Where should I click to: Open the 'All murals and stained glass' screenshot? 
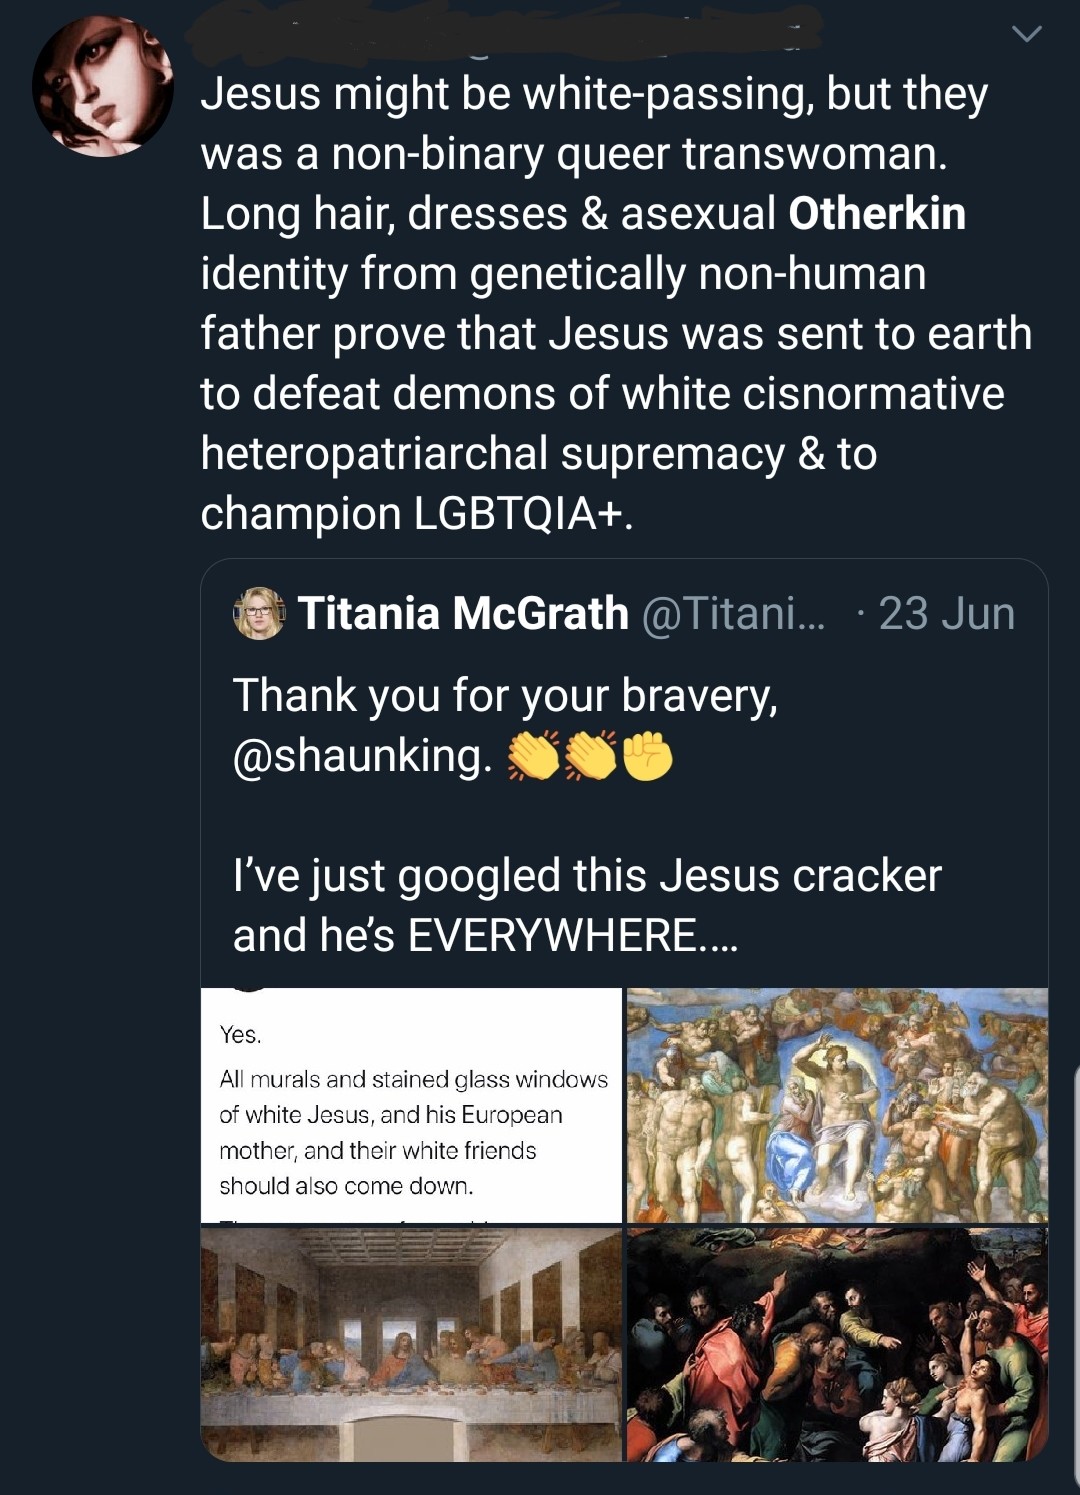[411, 1105]
